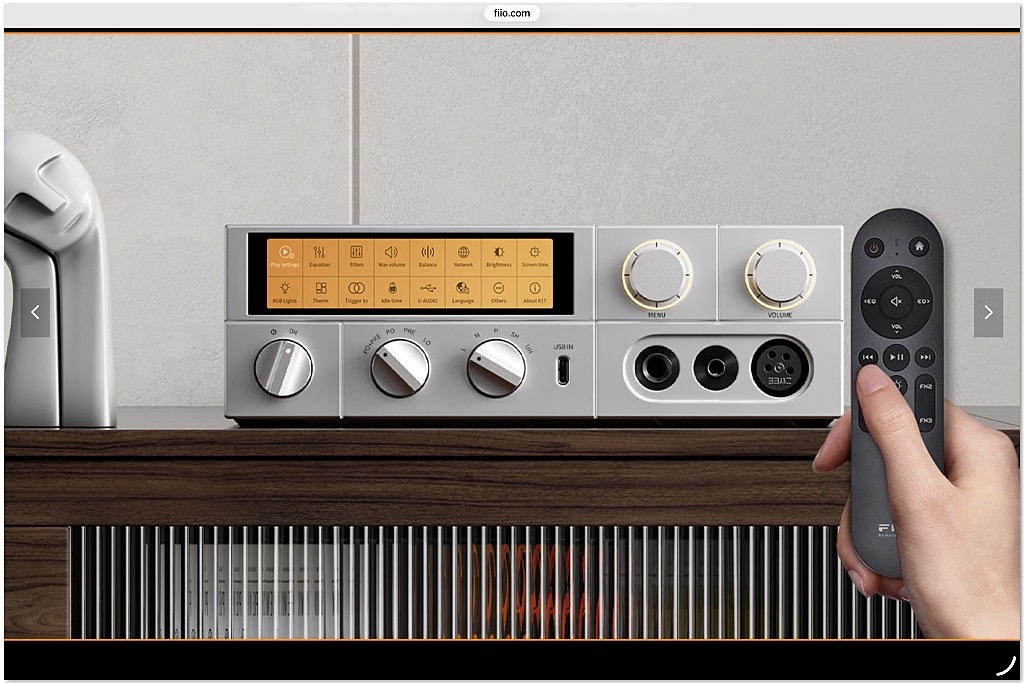Advance to the next carousel slide
This screenshot has height=683, width=1024.
click(988, 313)
